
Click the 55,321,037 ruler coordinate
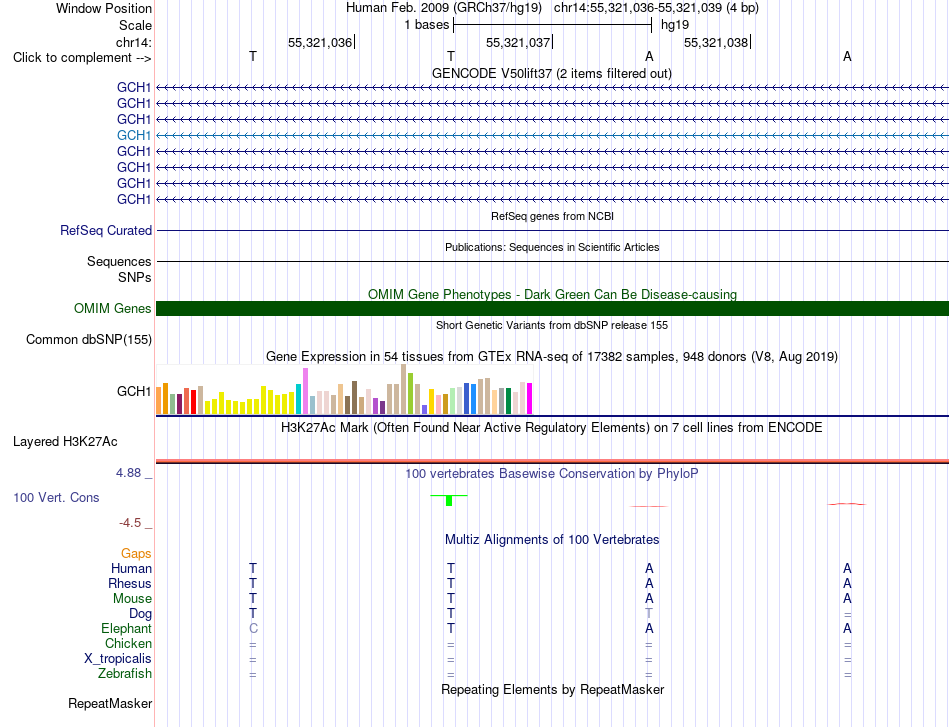(x=518, y=42)
